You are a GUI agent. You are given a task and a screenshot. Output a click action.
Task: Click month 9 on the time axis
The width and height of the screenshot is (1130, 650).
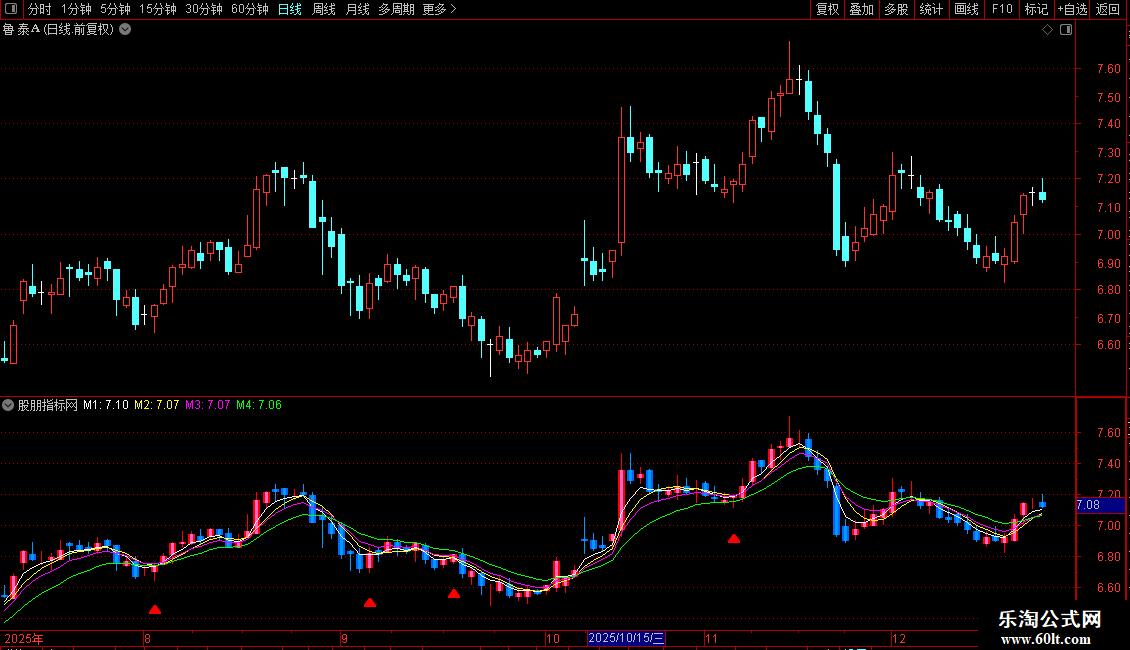point(344,638)
